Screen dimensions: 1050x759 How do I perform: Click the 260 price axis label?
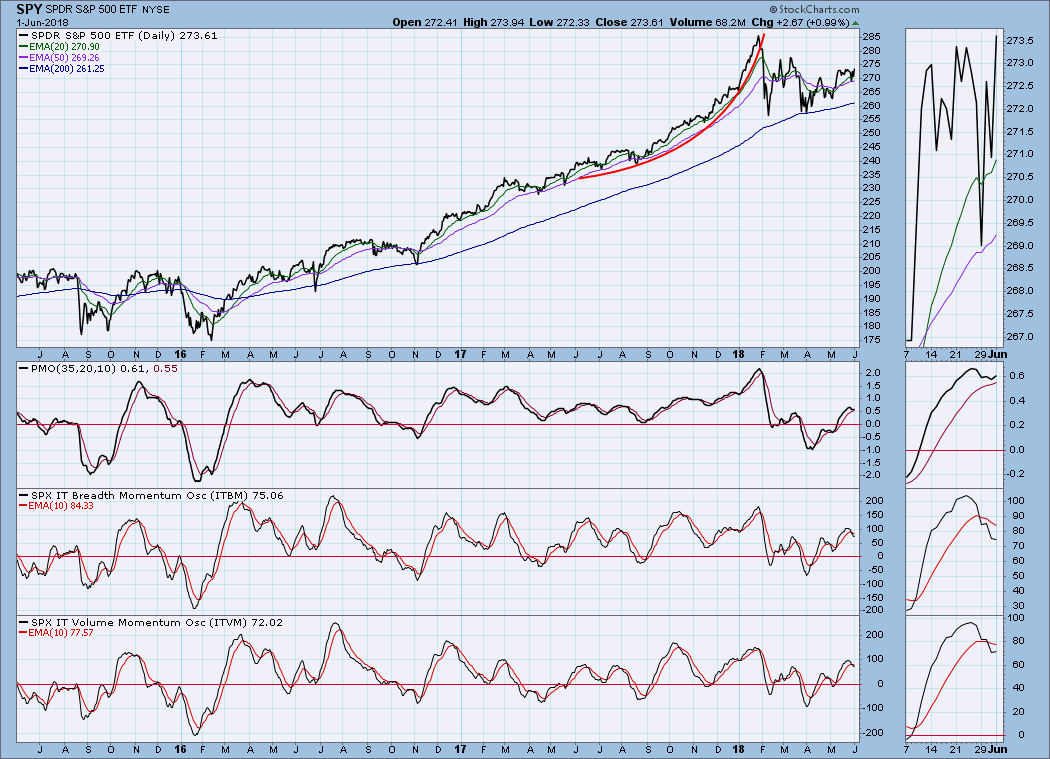(872, 106)
